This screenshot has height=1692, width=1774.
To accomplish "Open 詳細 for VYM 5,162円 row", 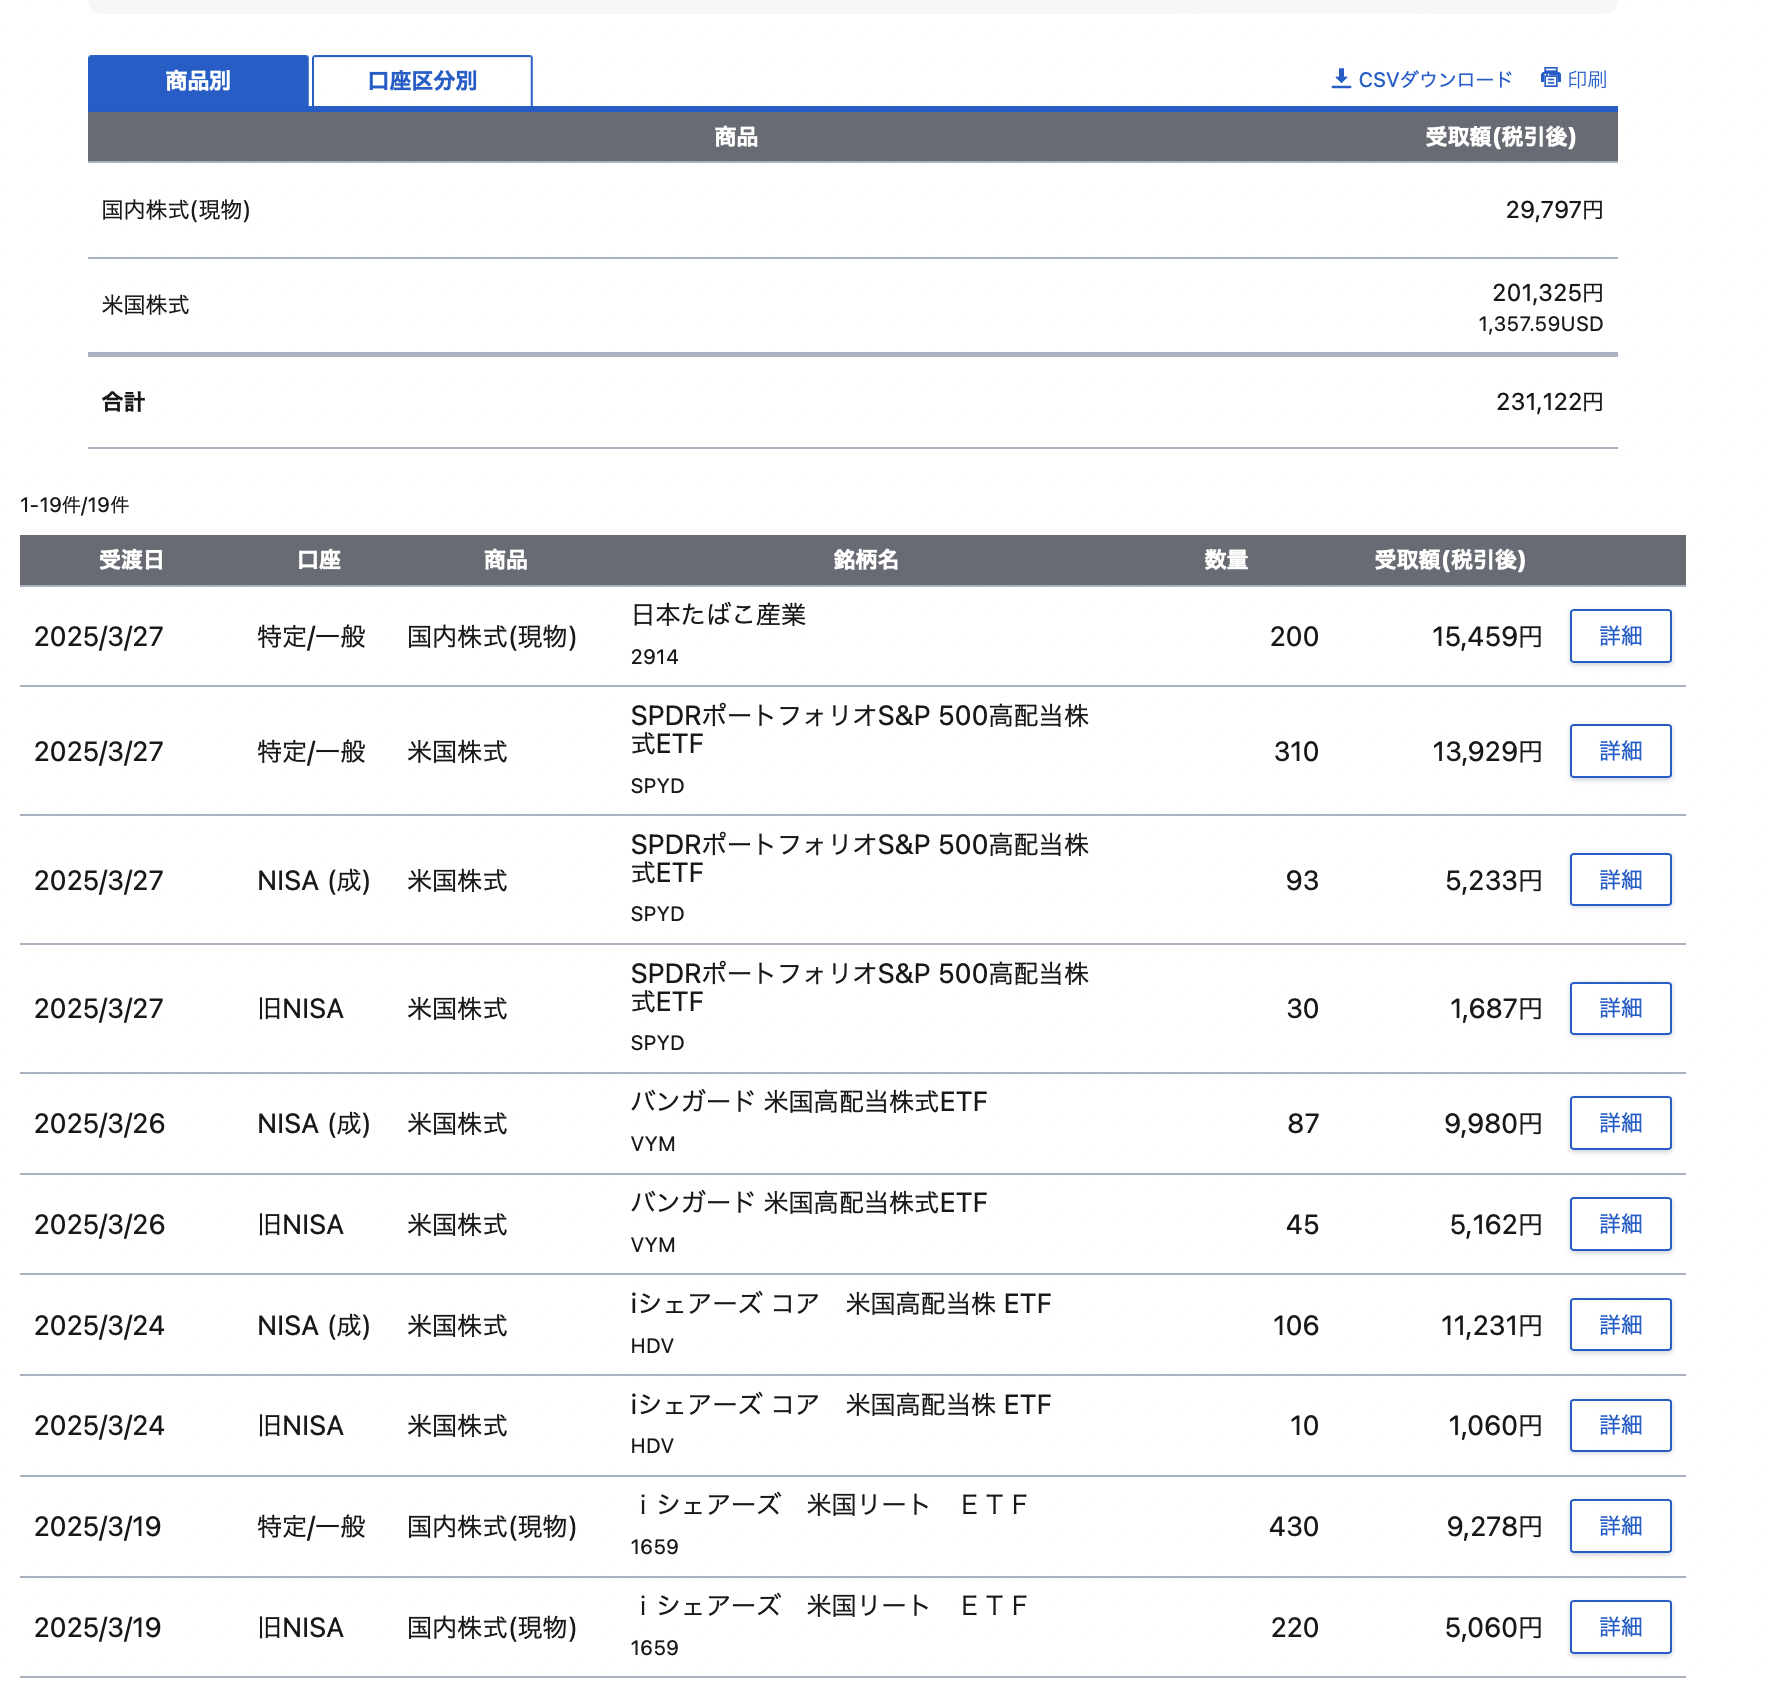I will point(1620,1224).
